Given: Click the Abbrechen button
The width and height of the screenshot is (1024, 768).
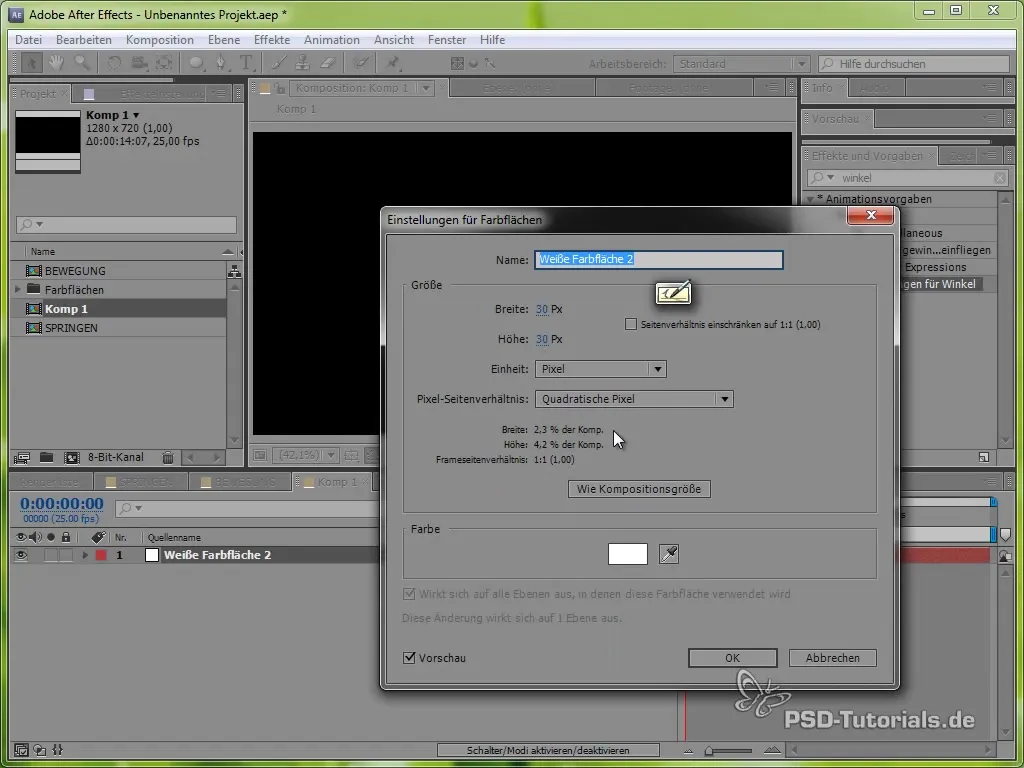Looking at the screenshot, I should (x=833, y=658).
